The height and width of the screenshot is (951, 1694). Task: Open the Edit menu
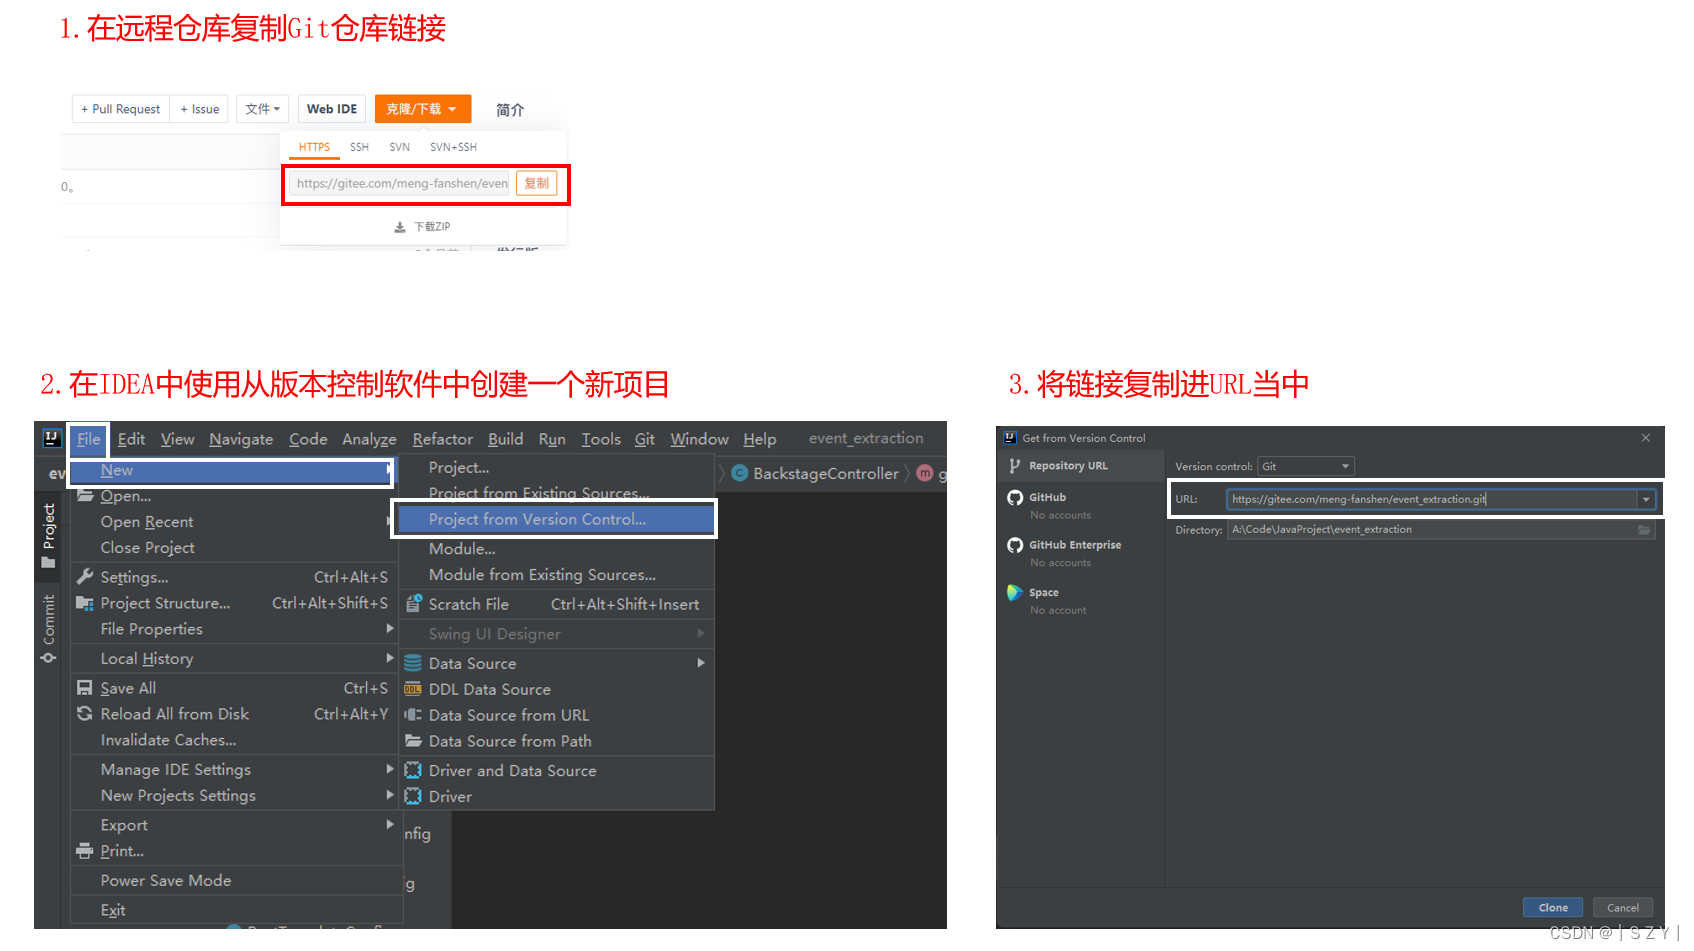tap(131, 439)
